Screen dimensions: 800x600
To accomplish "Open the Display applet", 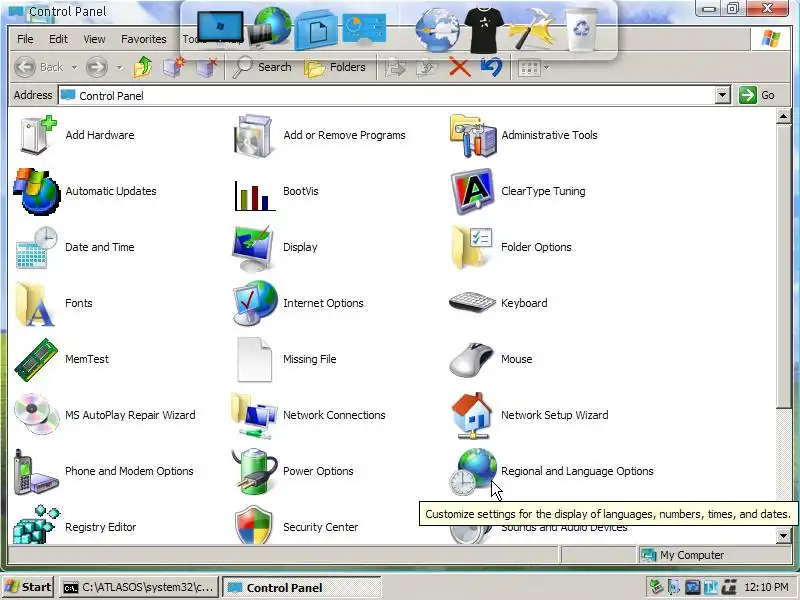I will point(275,247).
